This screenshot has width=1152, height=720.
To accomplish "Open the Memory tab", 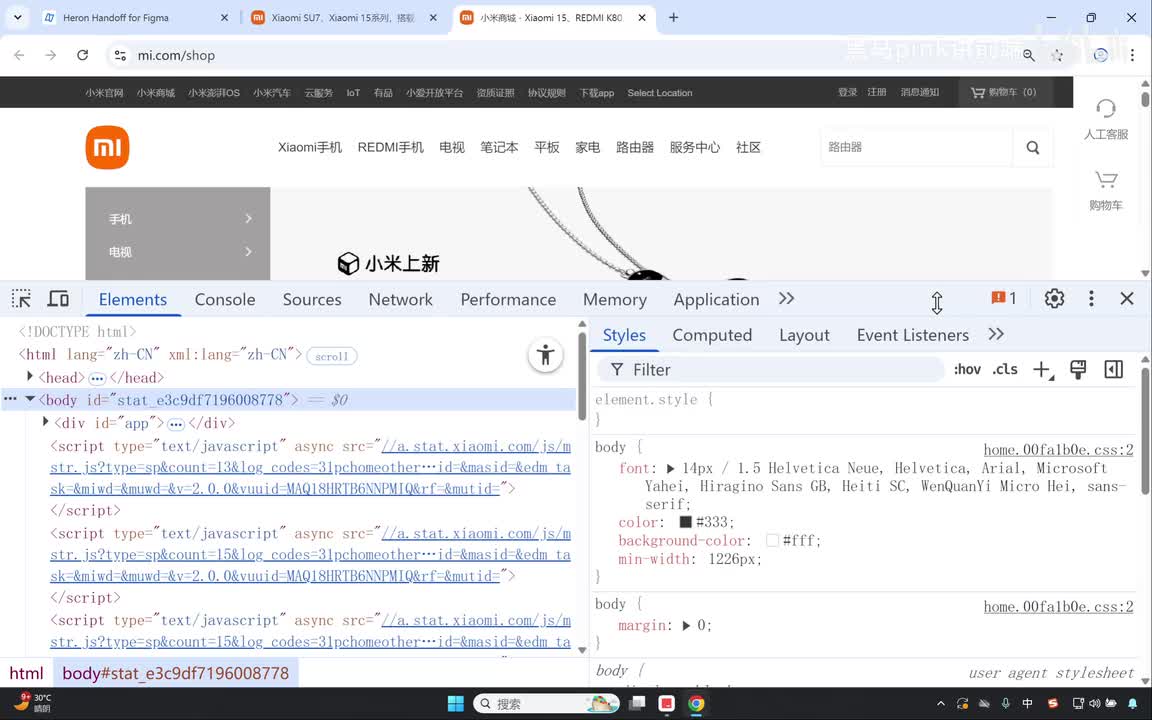I will [615, 300].
